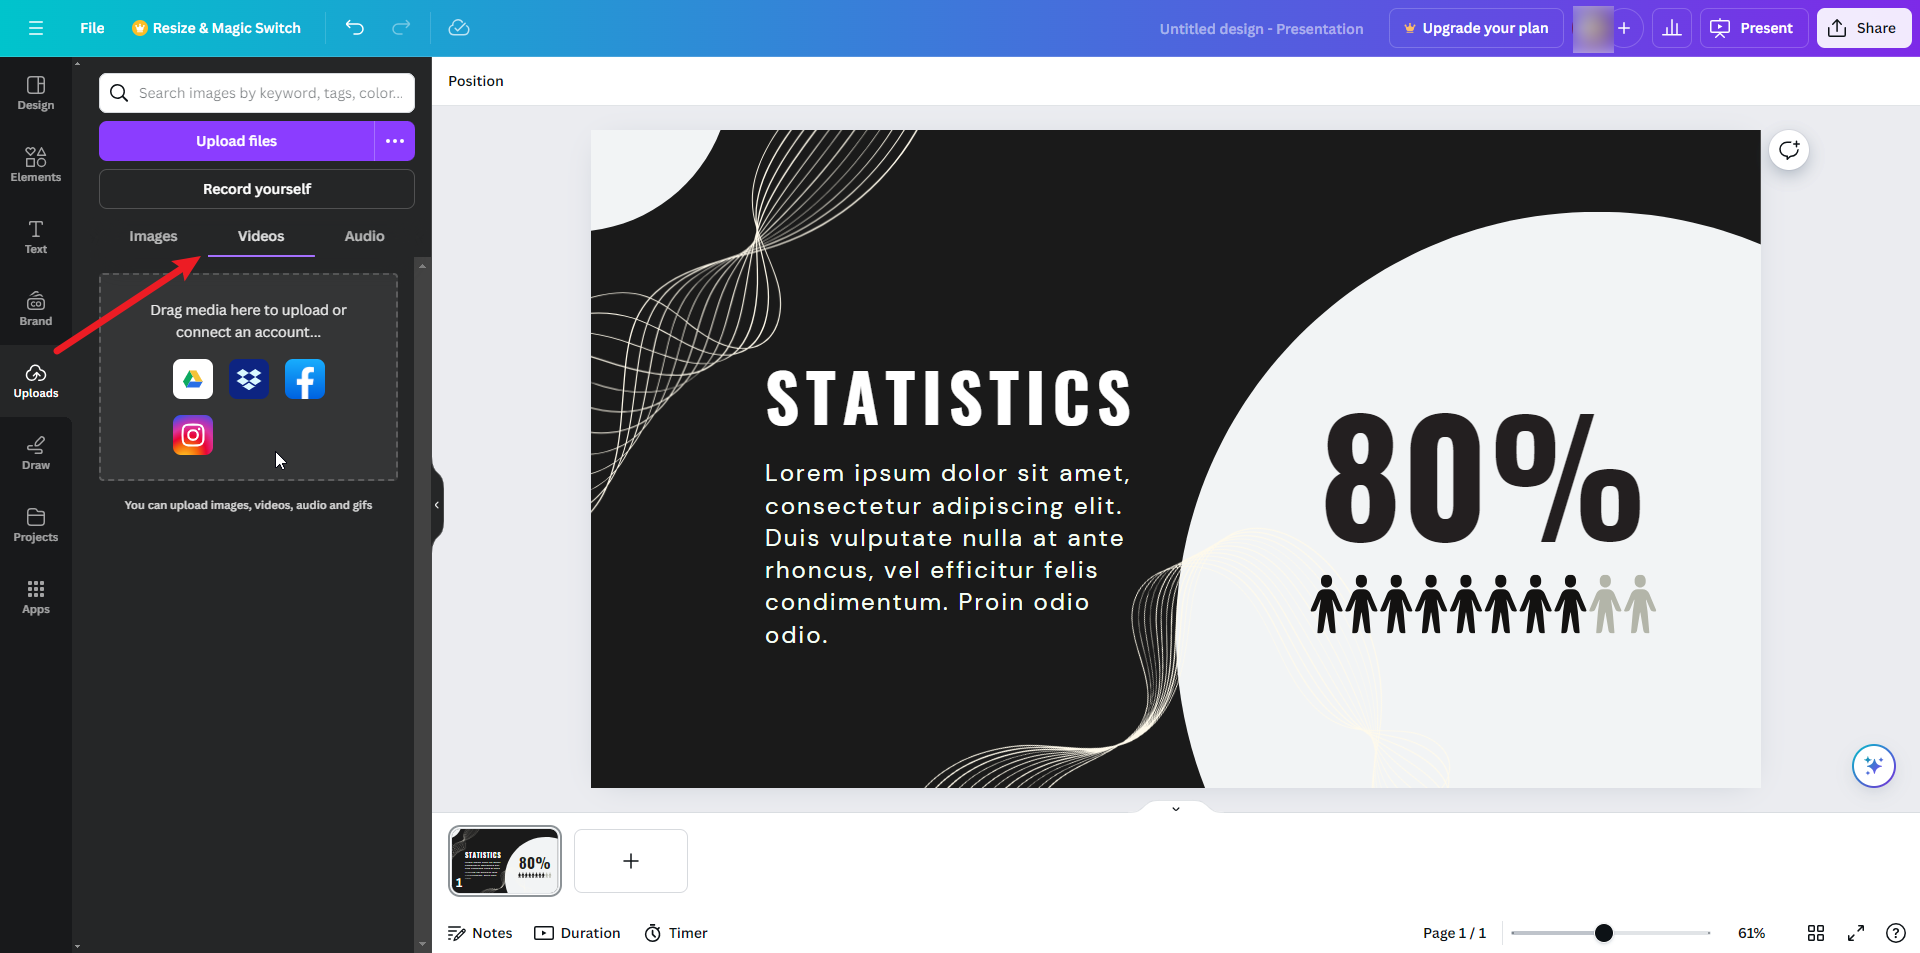Open the grid view icon
This screenshot has width=1920, height=953.
point(1816,933)
